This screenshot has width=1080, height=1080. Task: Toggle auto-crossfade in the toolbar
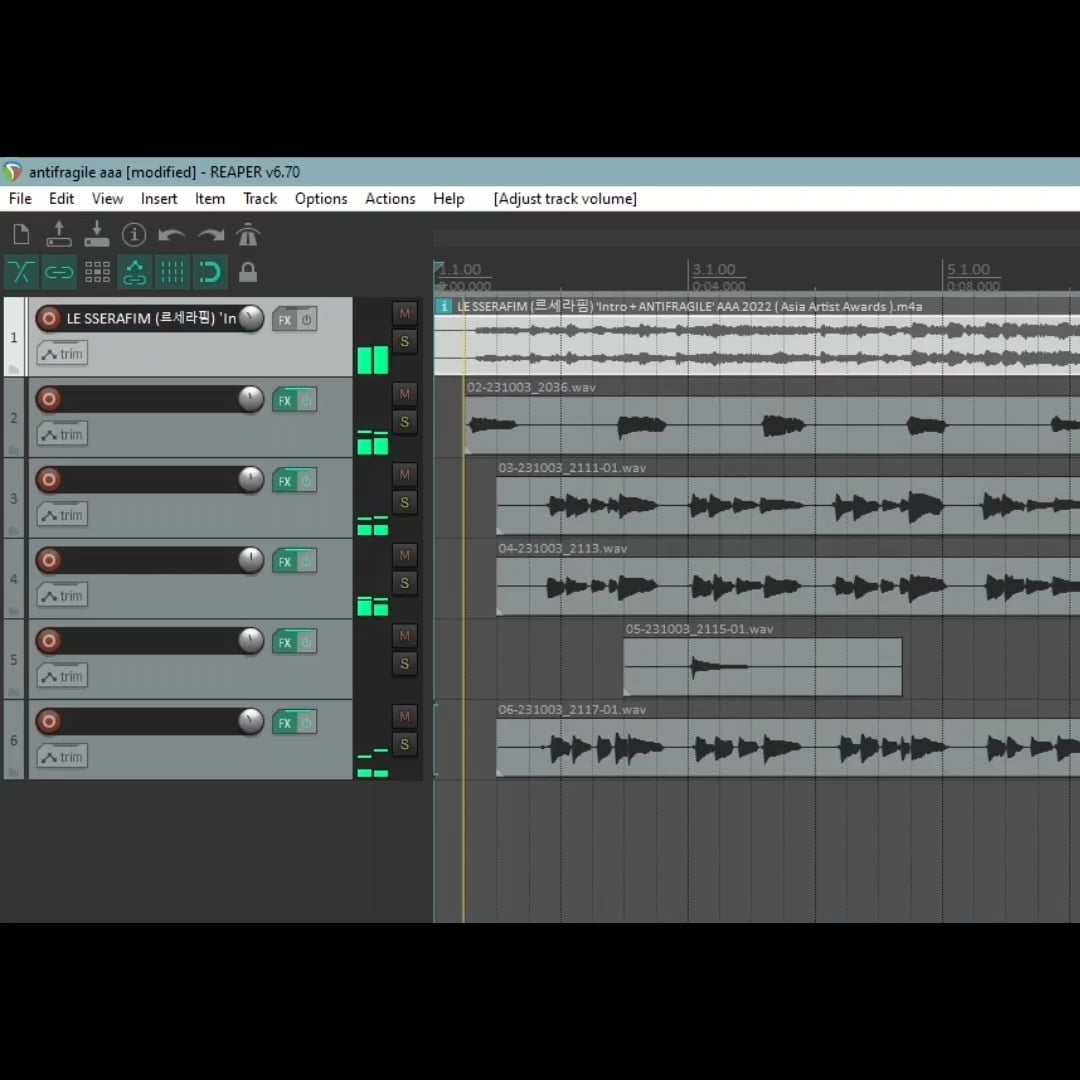(21, 272)
